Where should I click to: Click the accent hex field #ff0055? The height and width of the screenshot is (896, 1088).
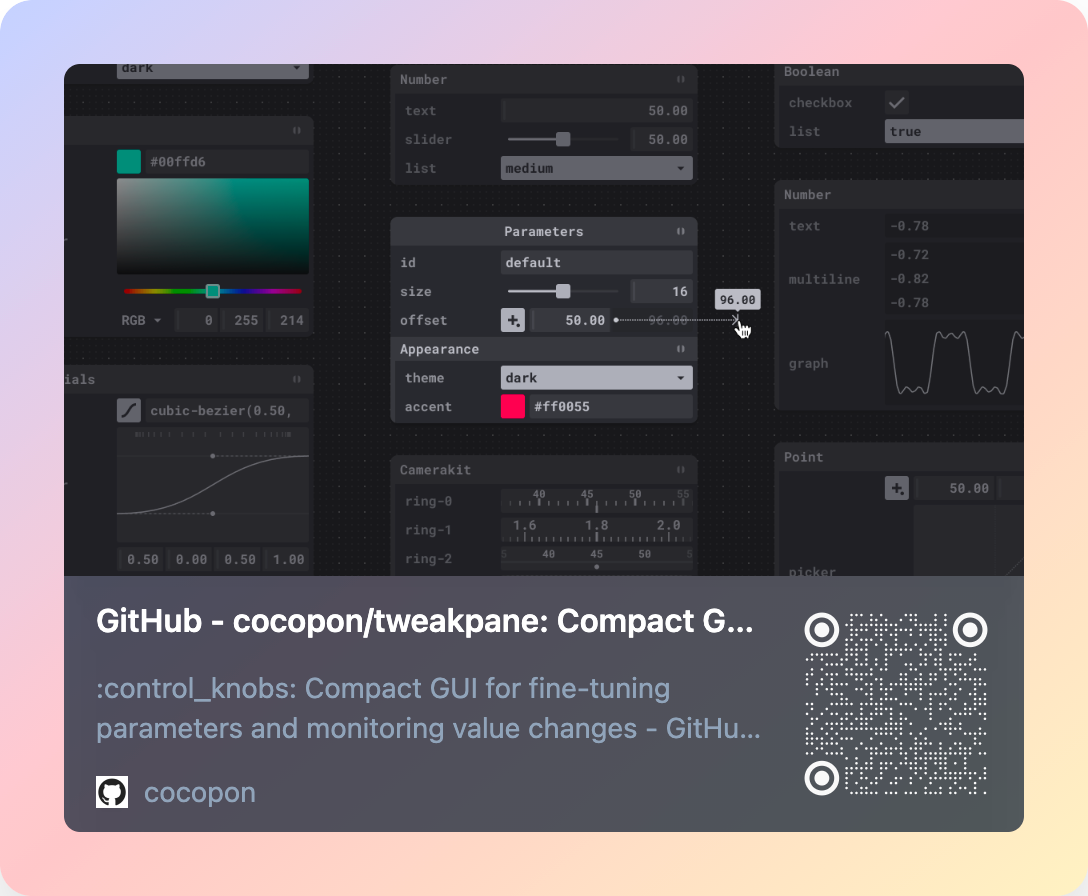pos(611,407)
